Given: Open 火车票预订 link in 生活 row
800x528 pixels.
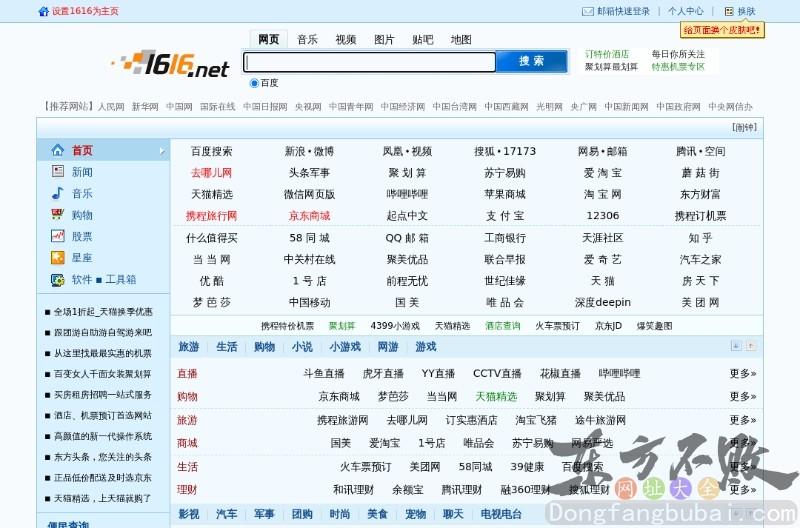Looking at the screenshot, I should point(365,467).
